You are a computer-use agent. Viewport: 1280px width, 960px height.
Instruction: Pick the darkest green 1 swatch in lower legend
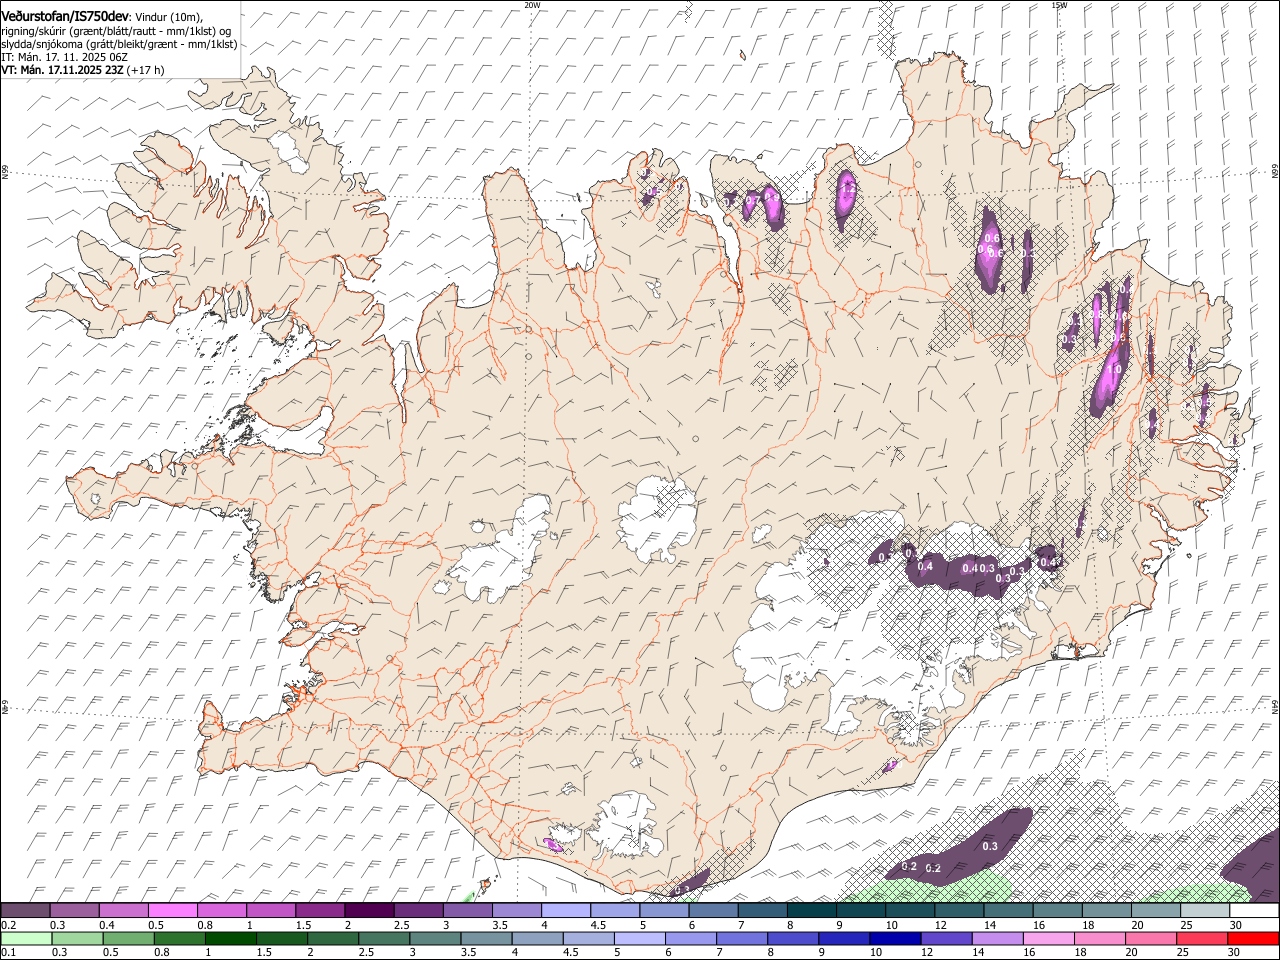[230, 938]
